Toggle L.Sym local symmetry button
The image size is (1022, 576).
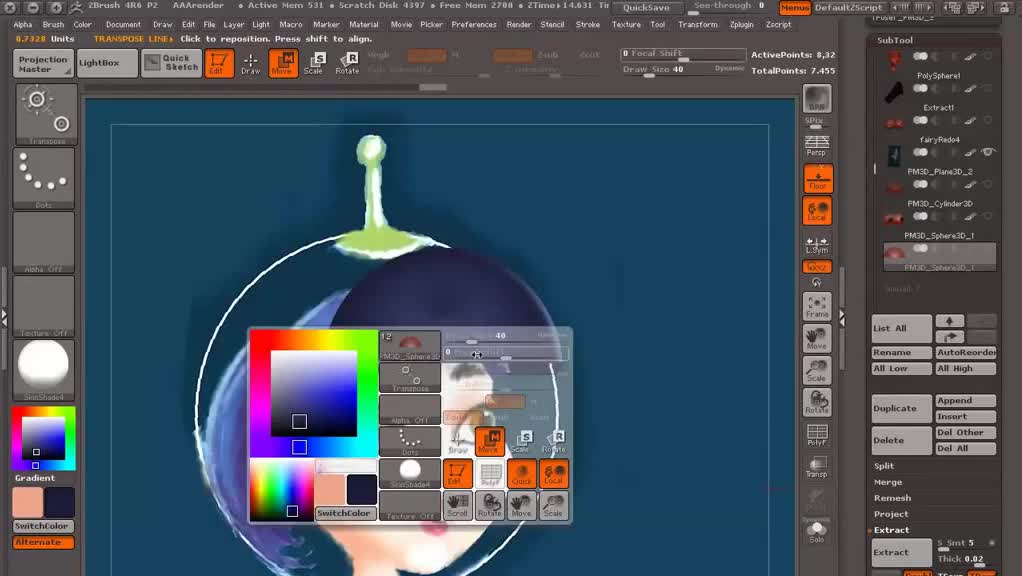point(817,244)
